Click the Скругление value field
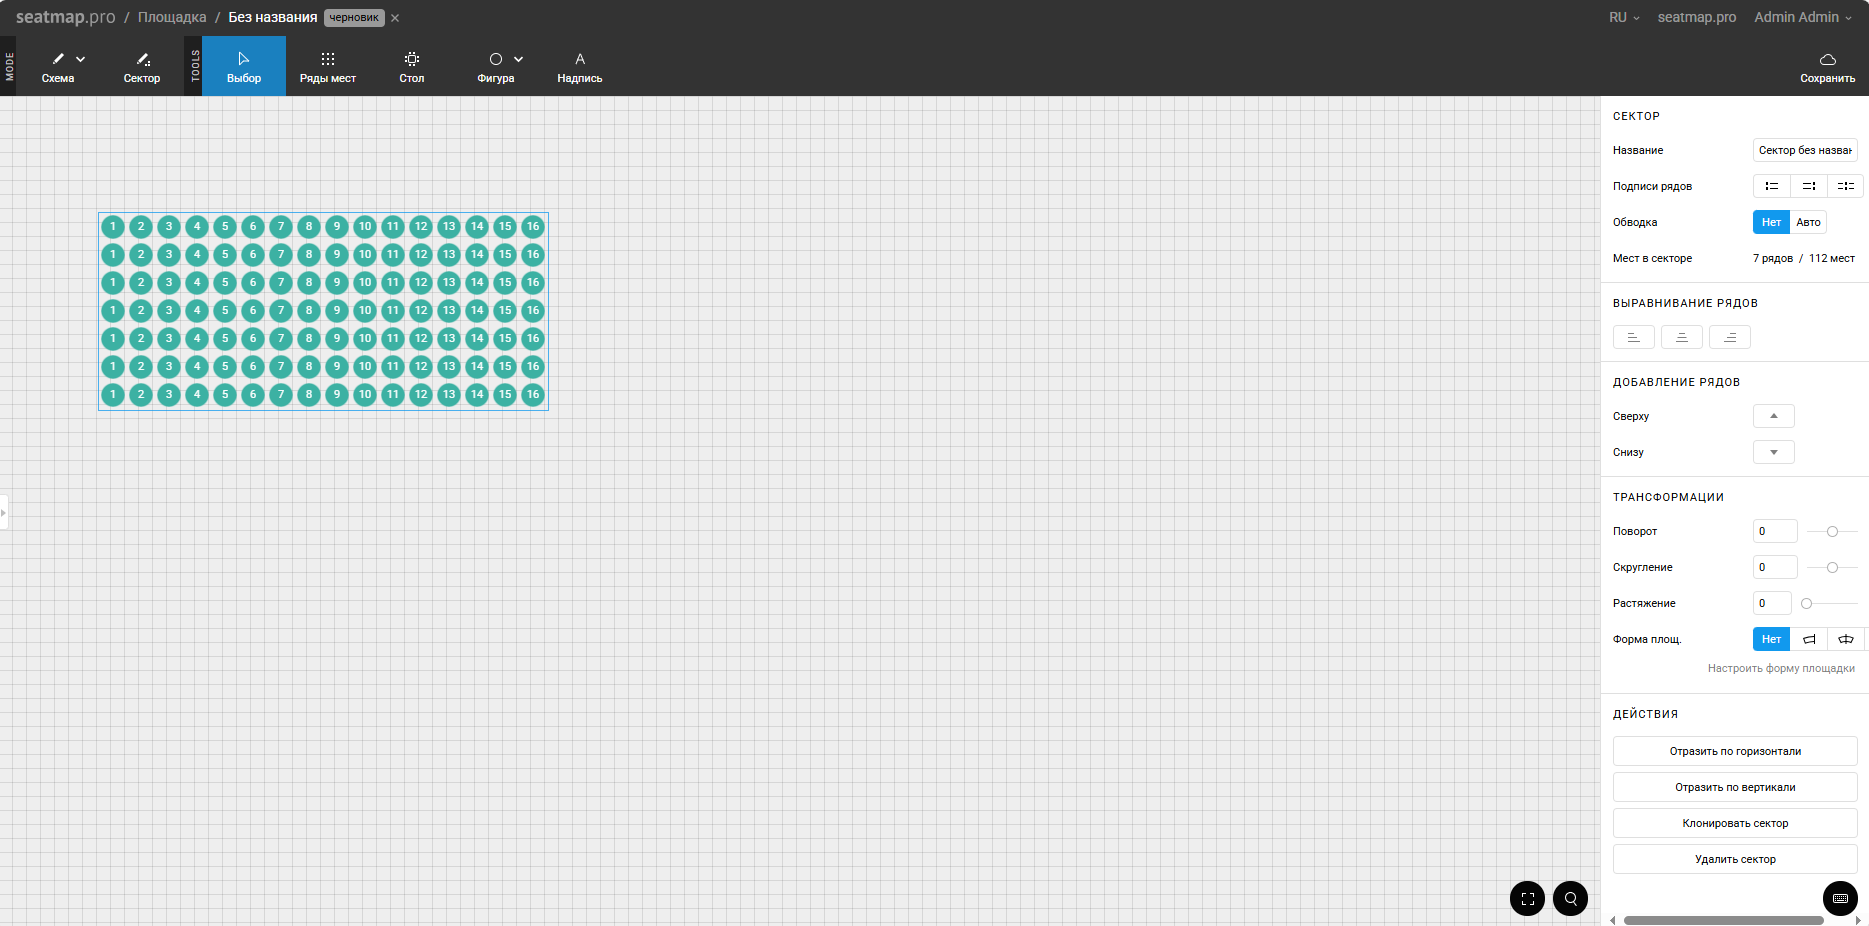Viewport: 1869px width, 926px height. pyautogui.click(x=1775, y=567)
